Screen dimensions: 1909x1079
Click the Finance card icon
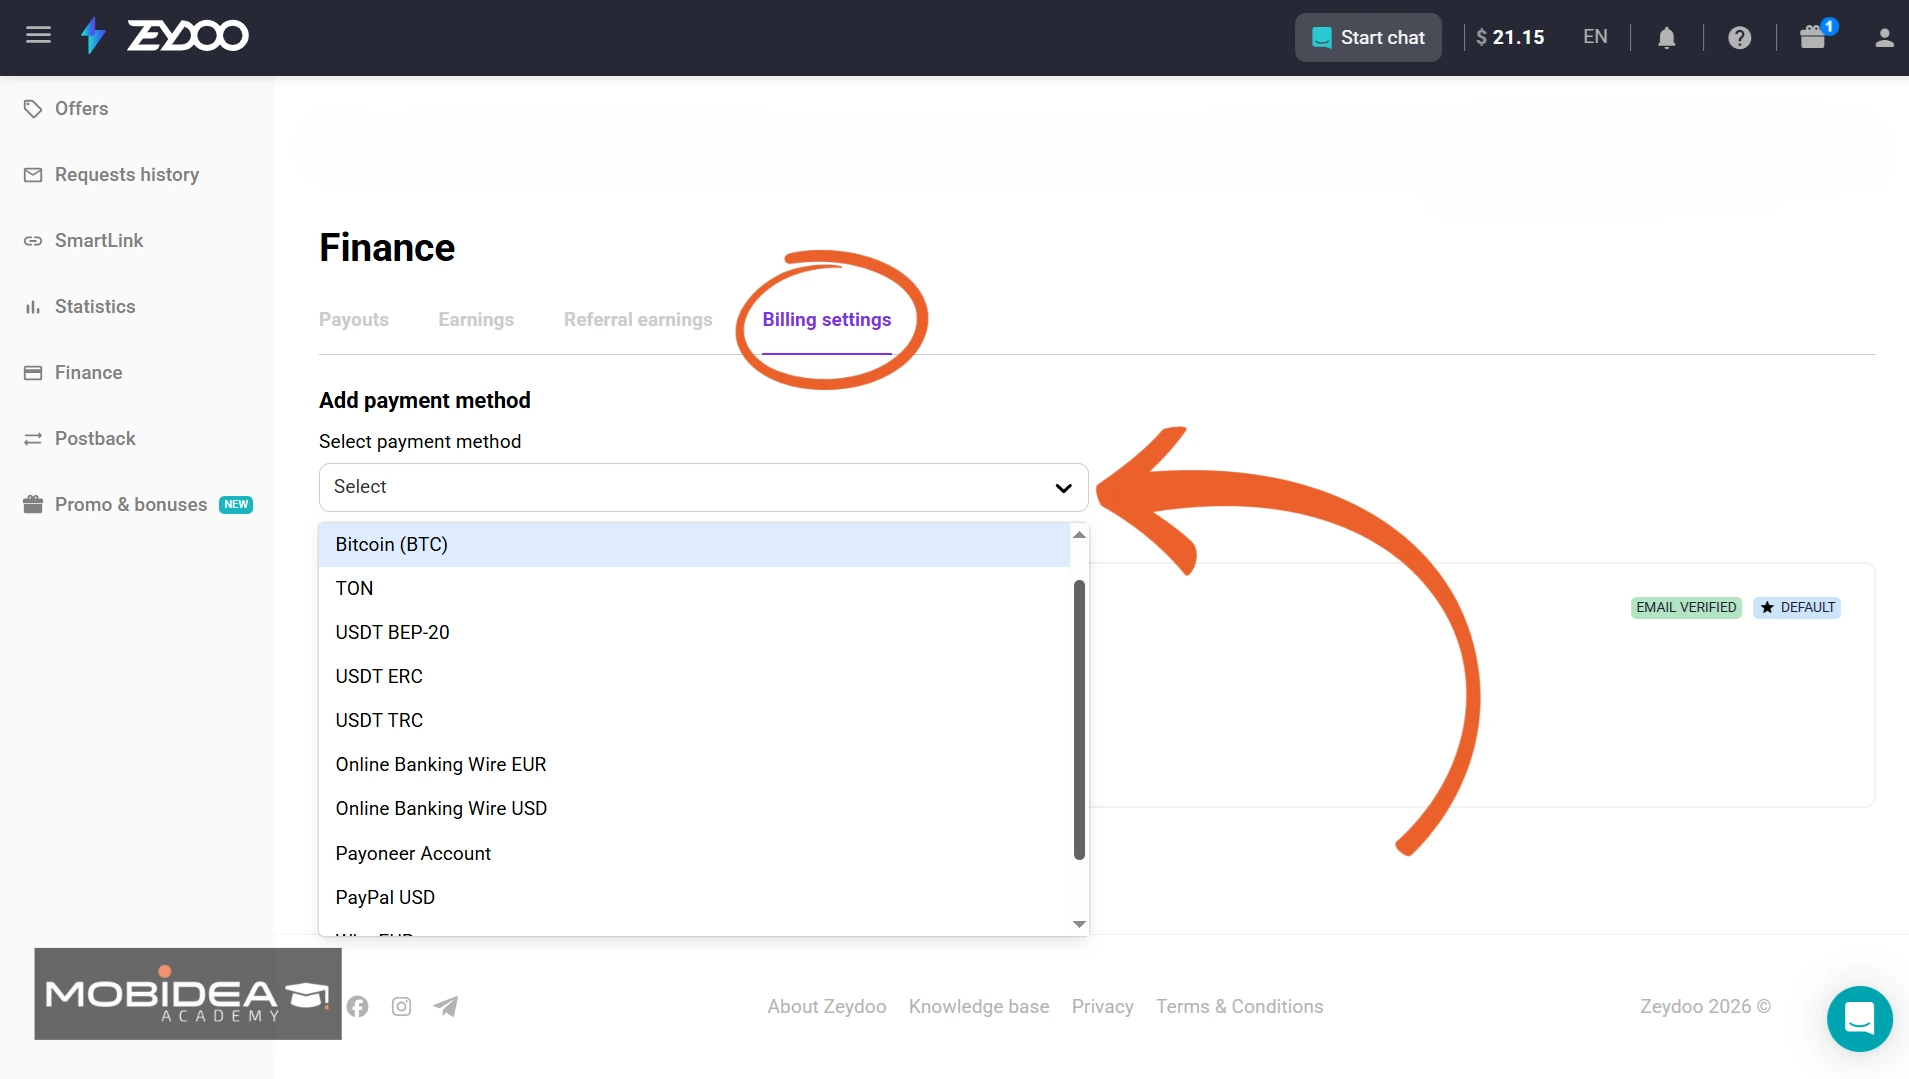pyautogui.click(x=33, y=373)
